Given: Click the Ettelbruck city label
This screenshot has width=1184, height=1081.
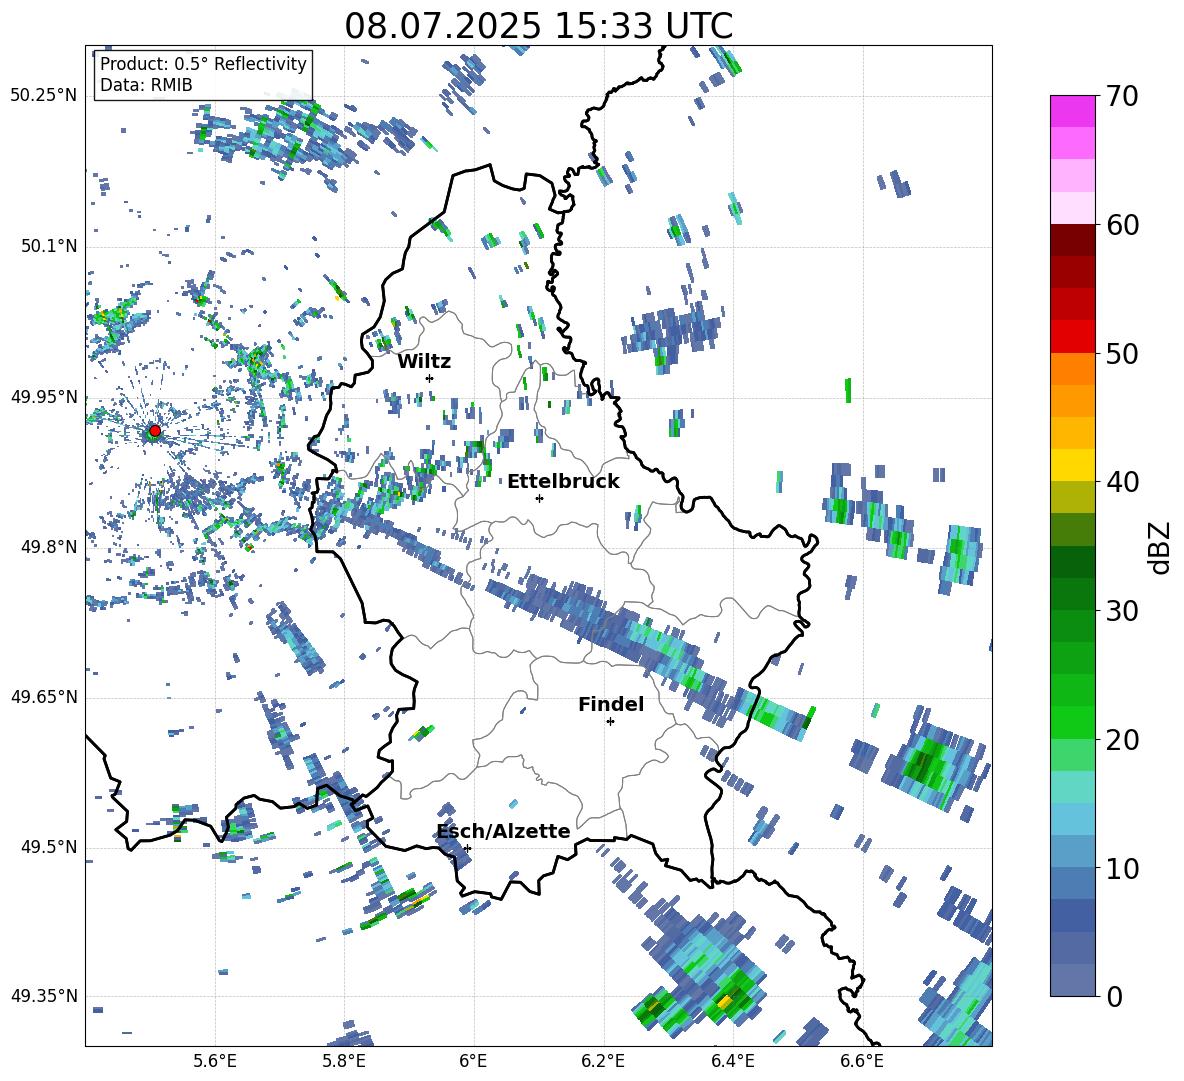Looking at the screenshot, I should pyautogui.click(x=563, y=482).
